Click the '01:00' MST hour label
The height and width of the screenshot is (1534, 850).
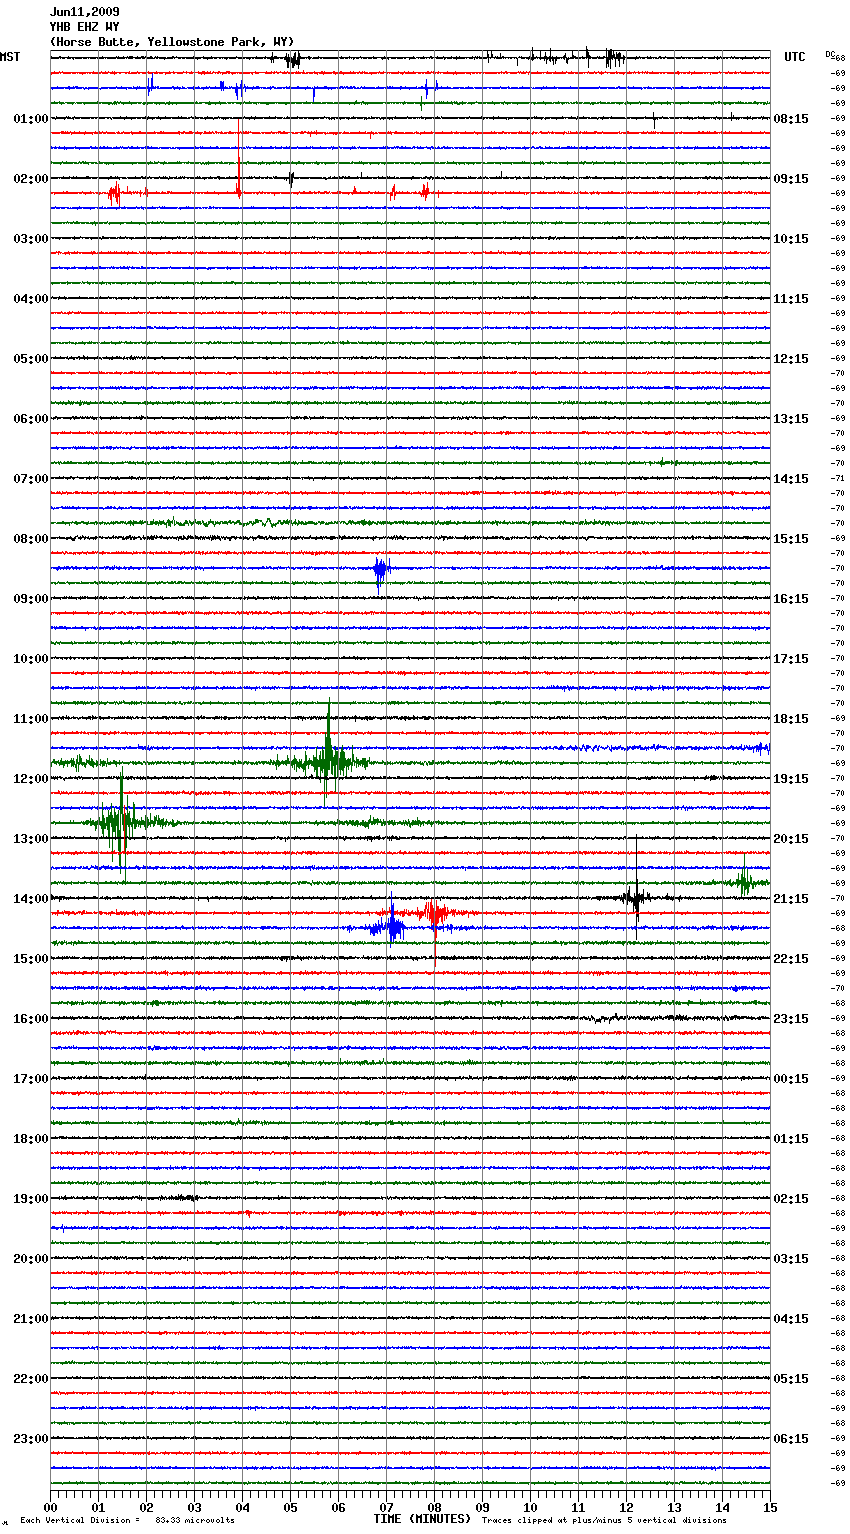[x=31, y=119]
